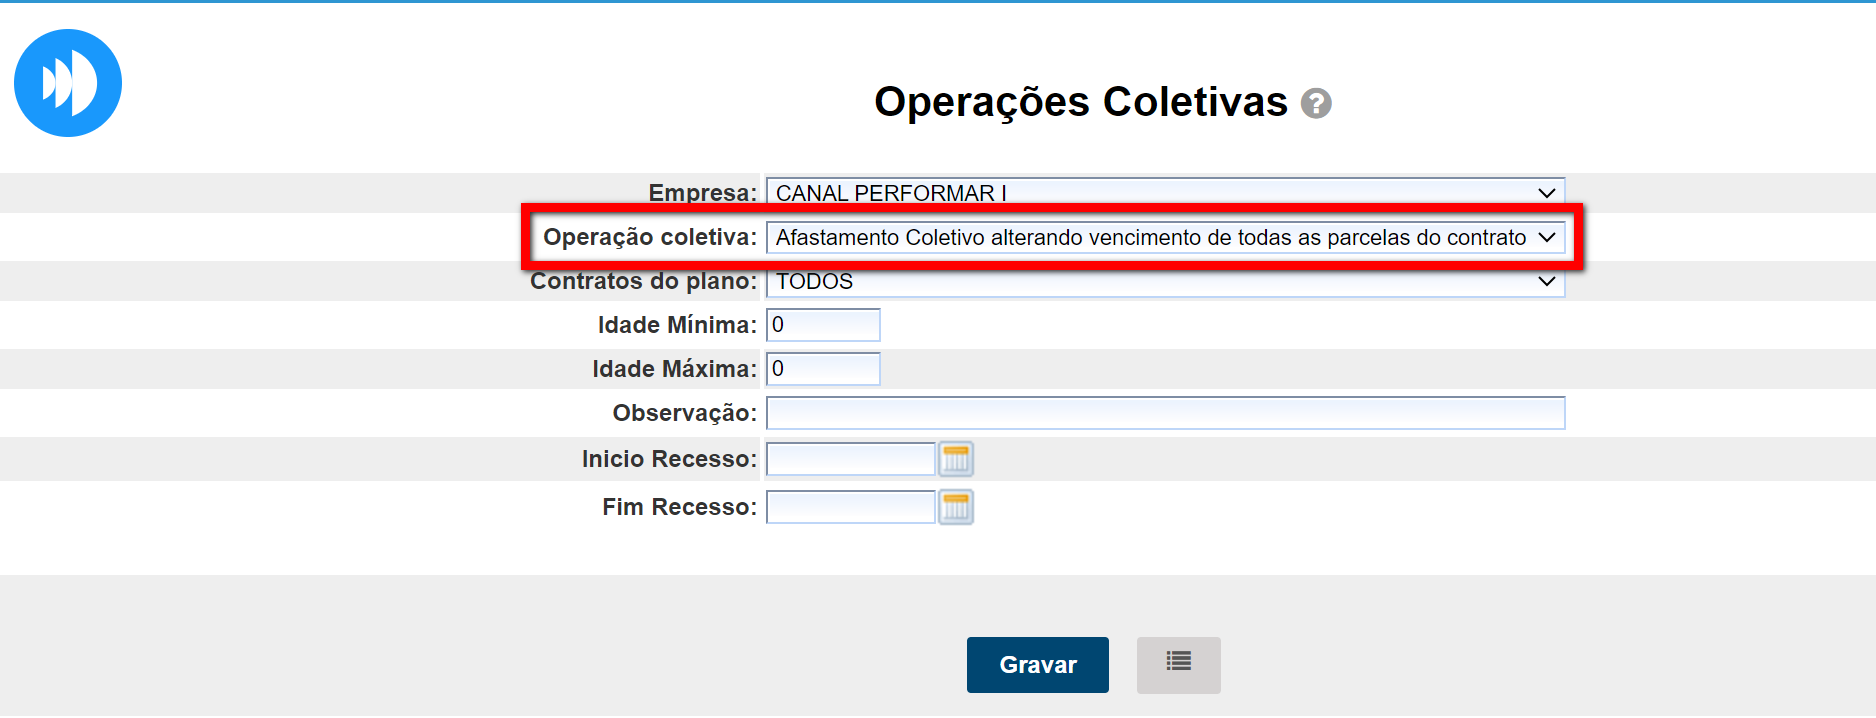Click the 'Inicio Recesso:' label text
1876x718 pixels.
coord(669,459)
